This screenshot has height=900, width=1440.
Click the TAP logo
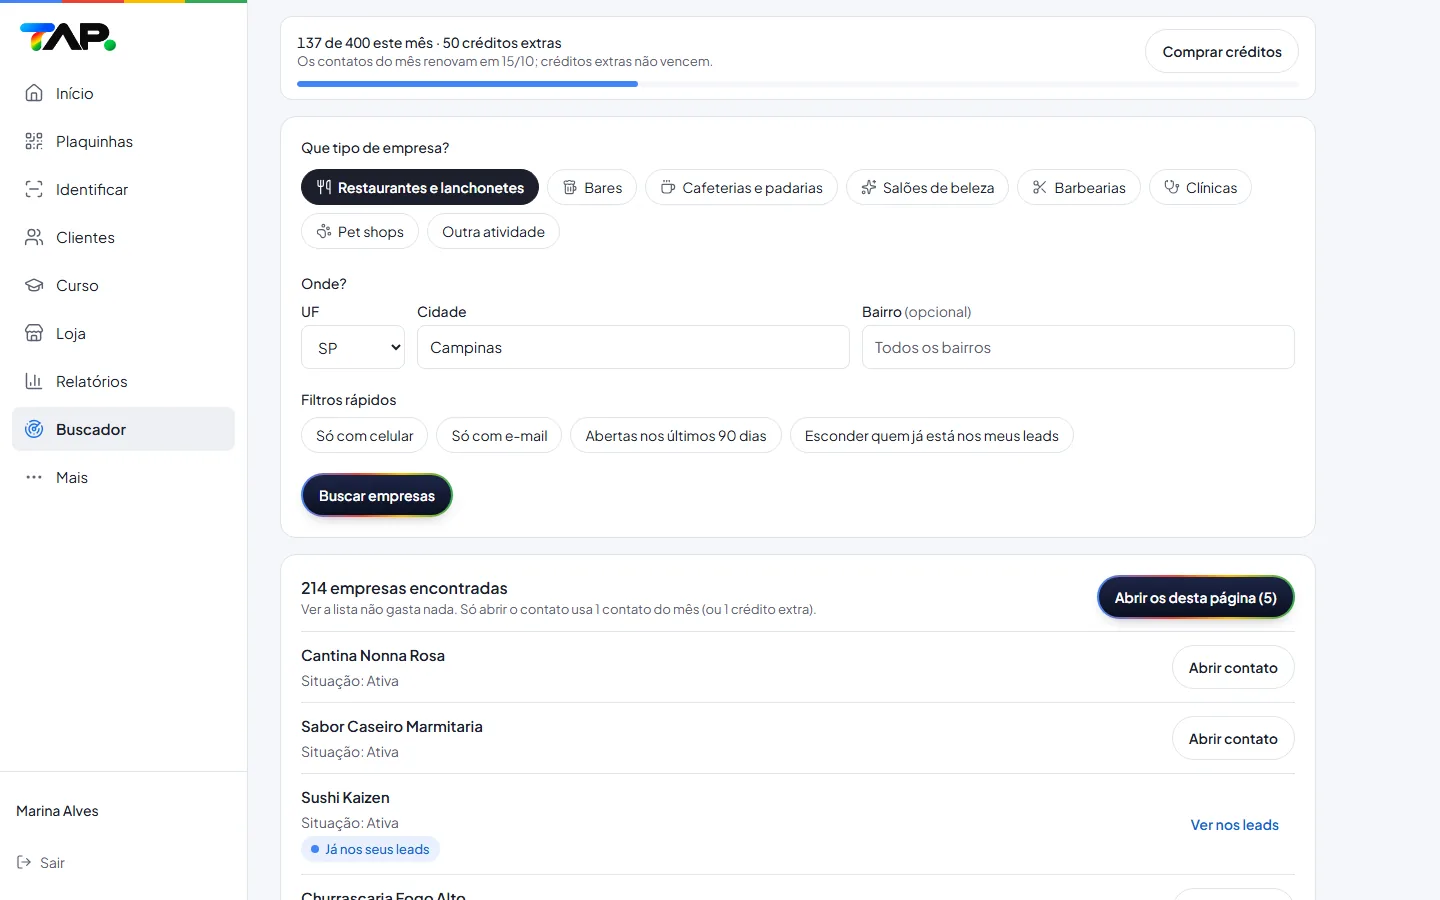[x=68, y=37]
